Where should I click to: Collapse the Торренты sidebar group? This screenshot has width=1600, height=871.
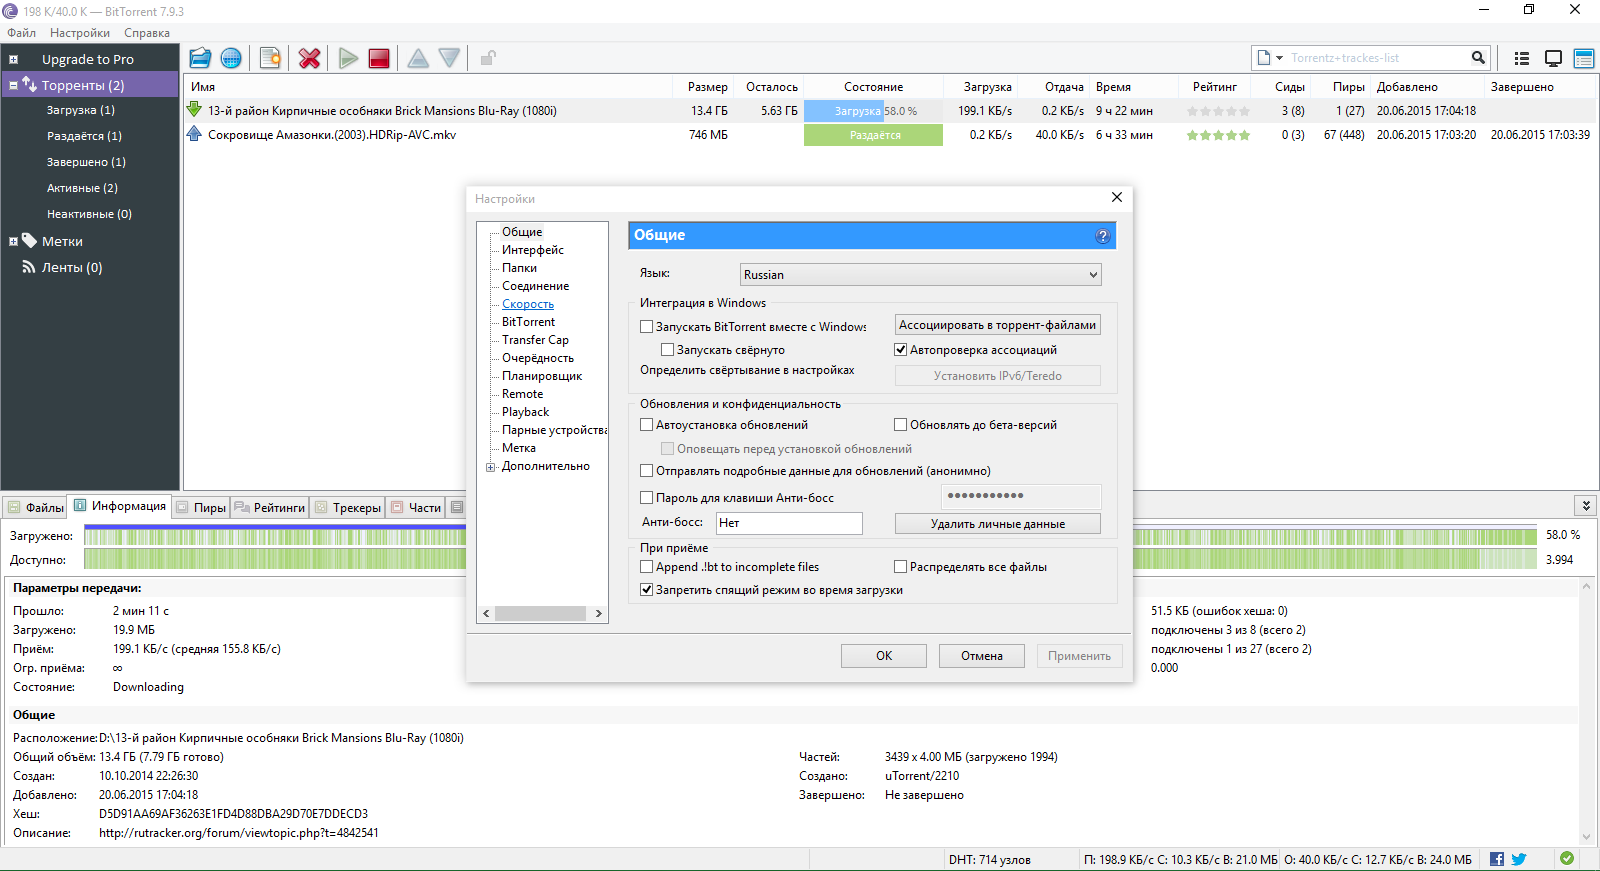pyautogui.click(x=13, y=86)
